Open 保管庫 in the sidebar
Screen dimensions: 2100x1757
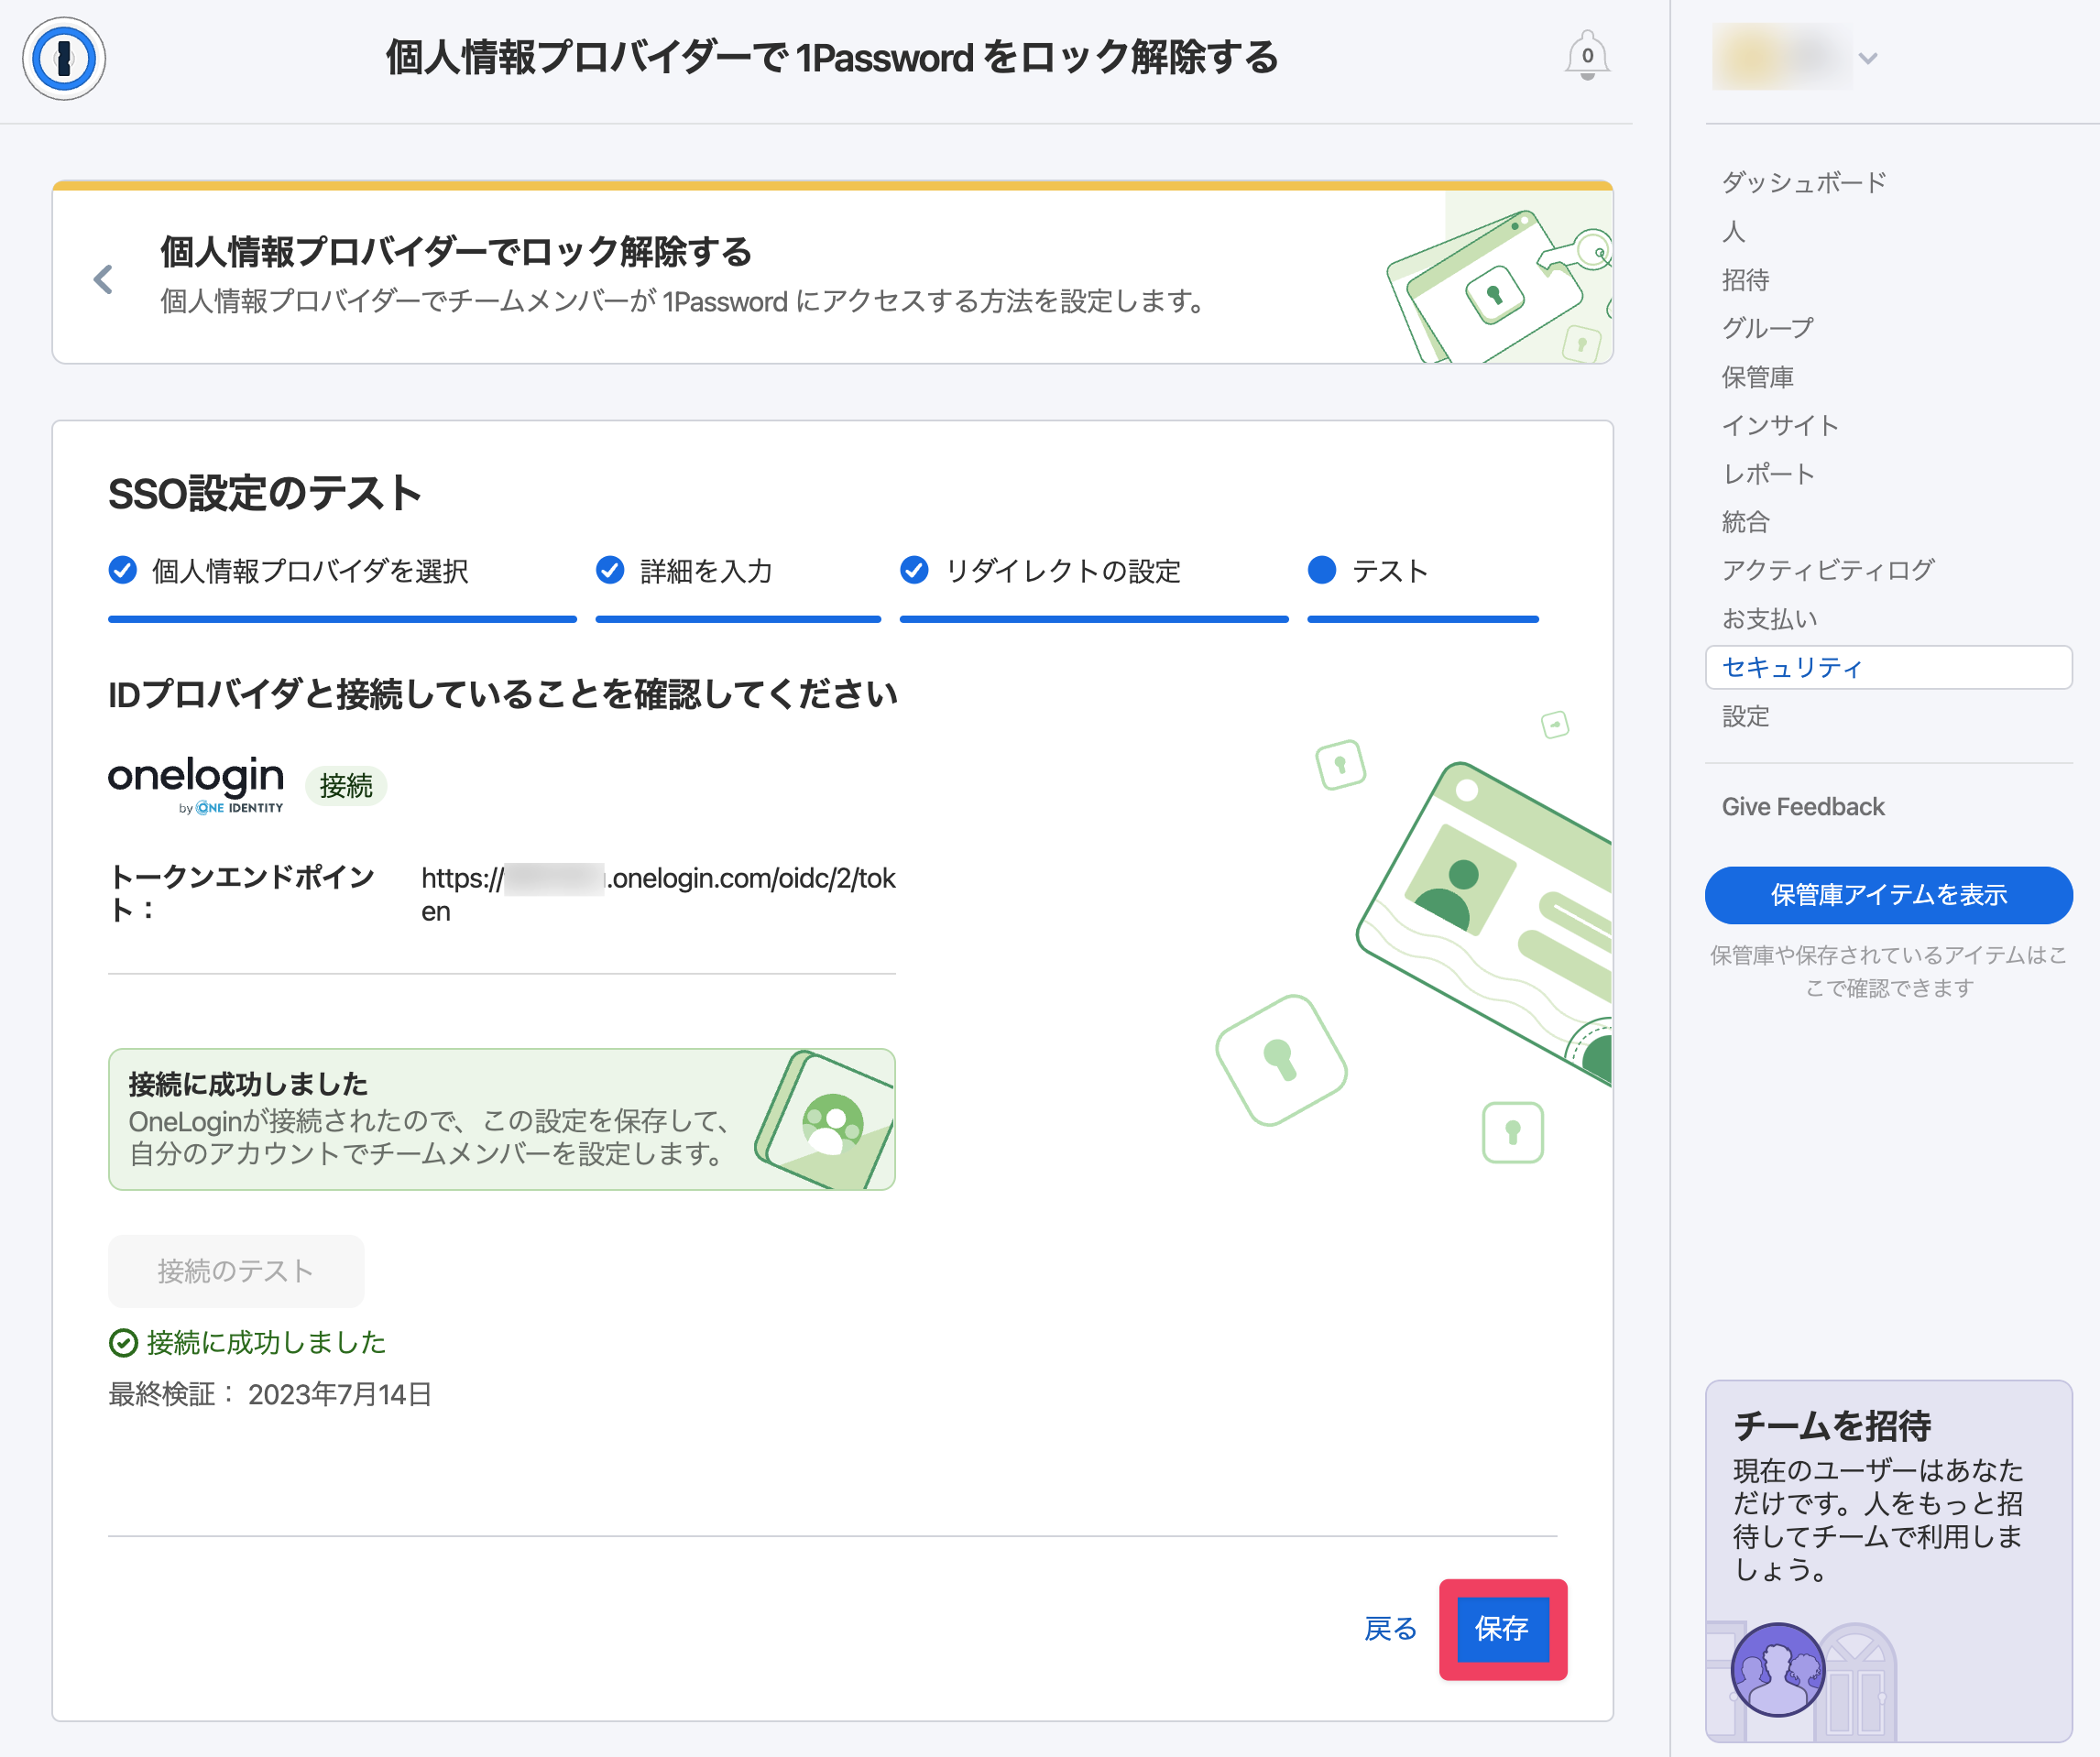pos(1757,377)
